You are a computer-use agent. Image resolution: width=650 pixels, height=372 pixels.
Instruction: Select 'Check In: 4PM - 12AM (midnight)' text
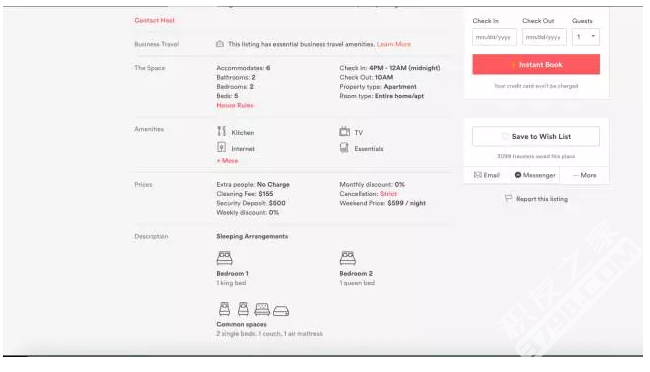pyautogui.click(x=390, y=68)
